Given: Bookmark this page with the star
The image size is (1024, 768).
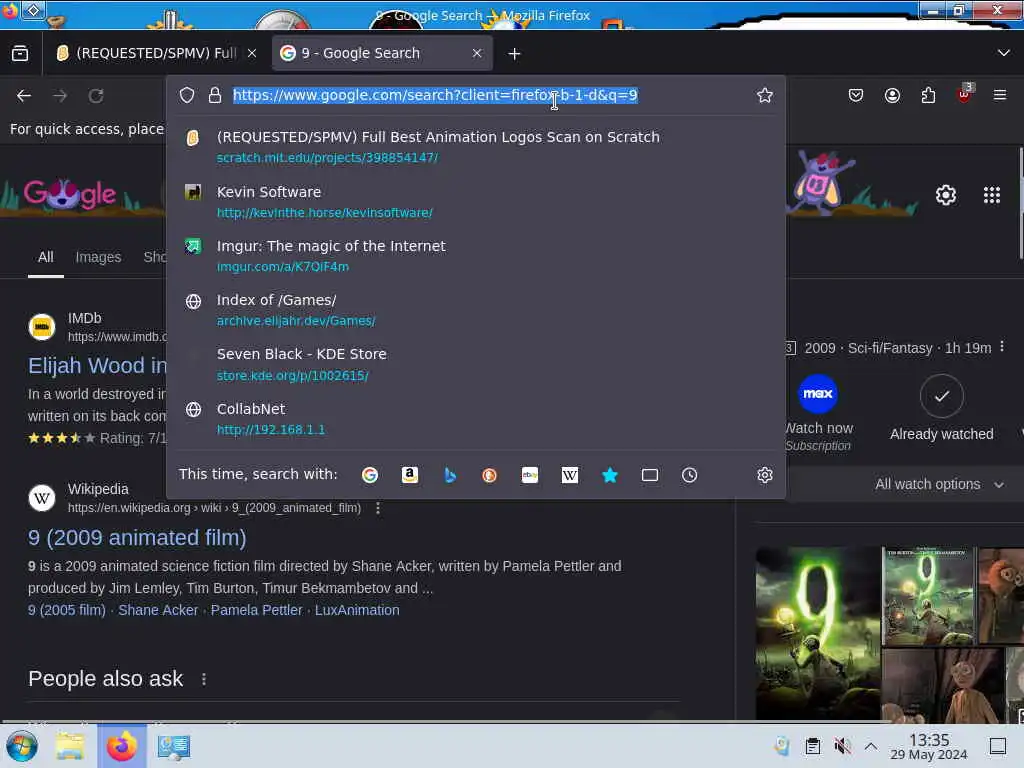Looking at the screenshot, I should (x=765, y=95).
